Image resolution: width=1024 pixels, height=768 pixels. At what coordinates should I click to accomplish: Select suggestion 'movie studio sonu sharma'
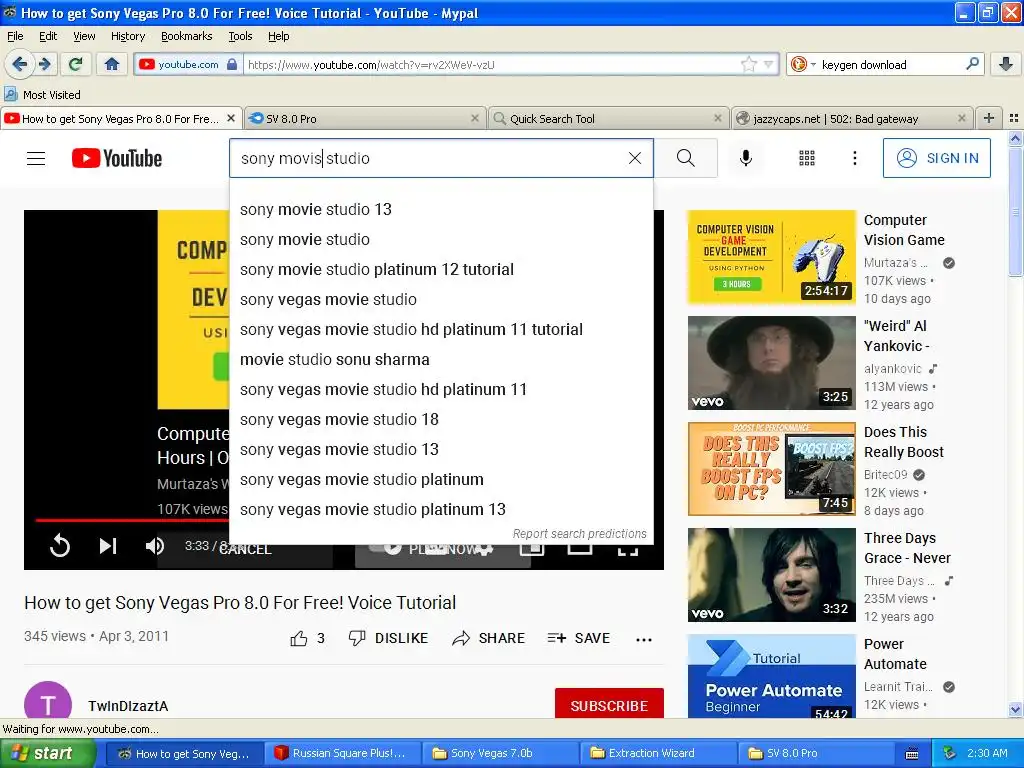441,360
